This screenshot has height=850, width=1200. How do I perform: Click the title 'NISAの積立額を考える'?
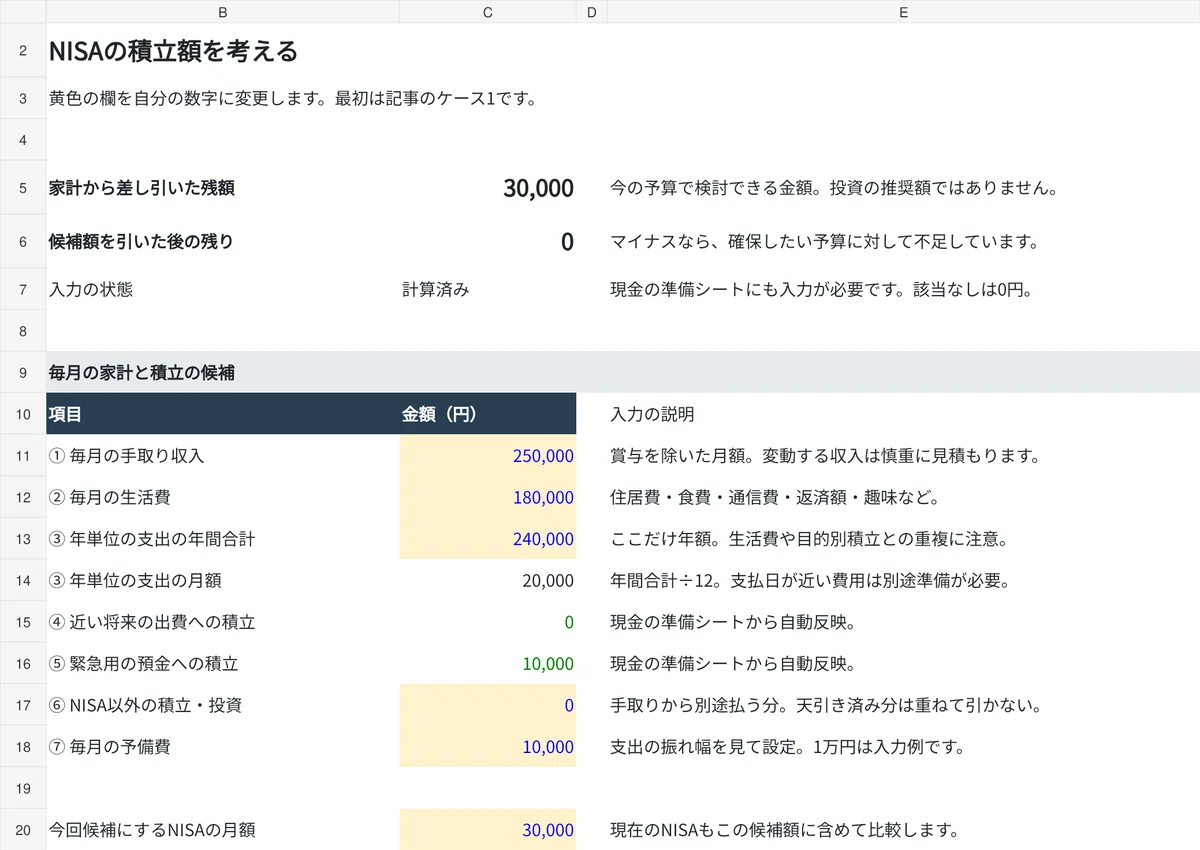[x=173, y=51]
